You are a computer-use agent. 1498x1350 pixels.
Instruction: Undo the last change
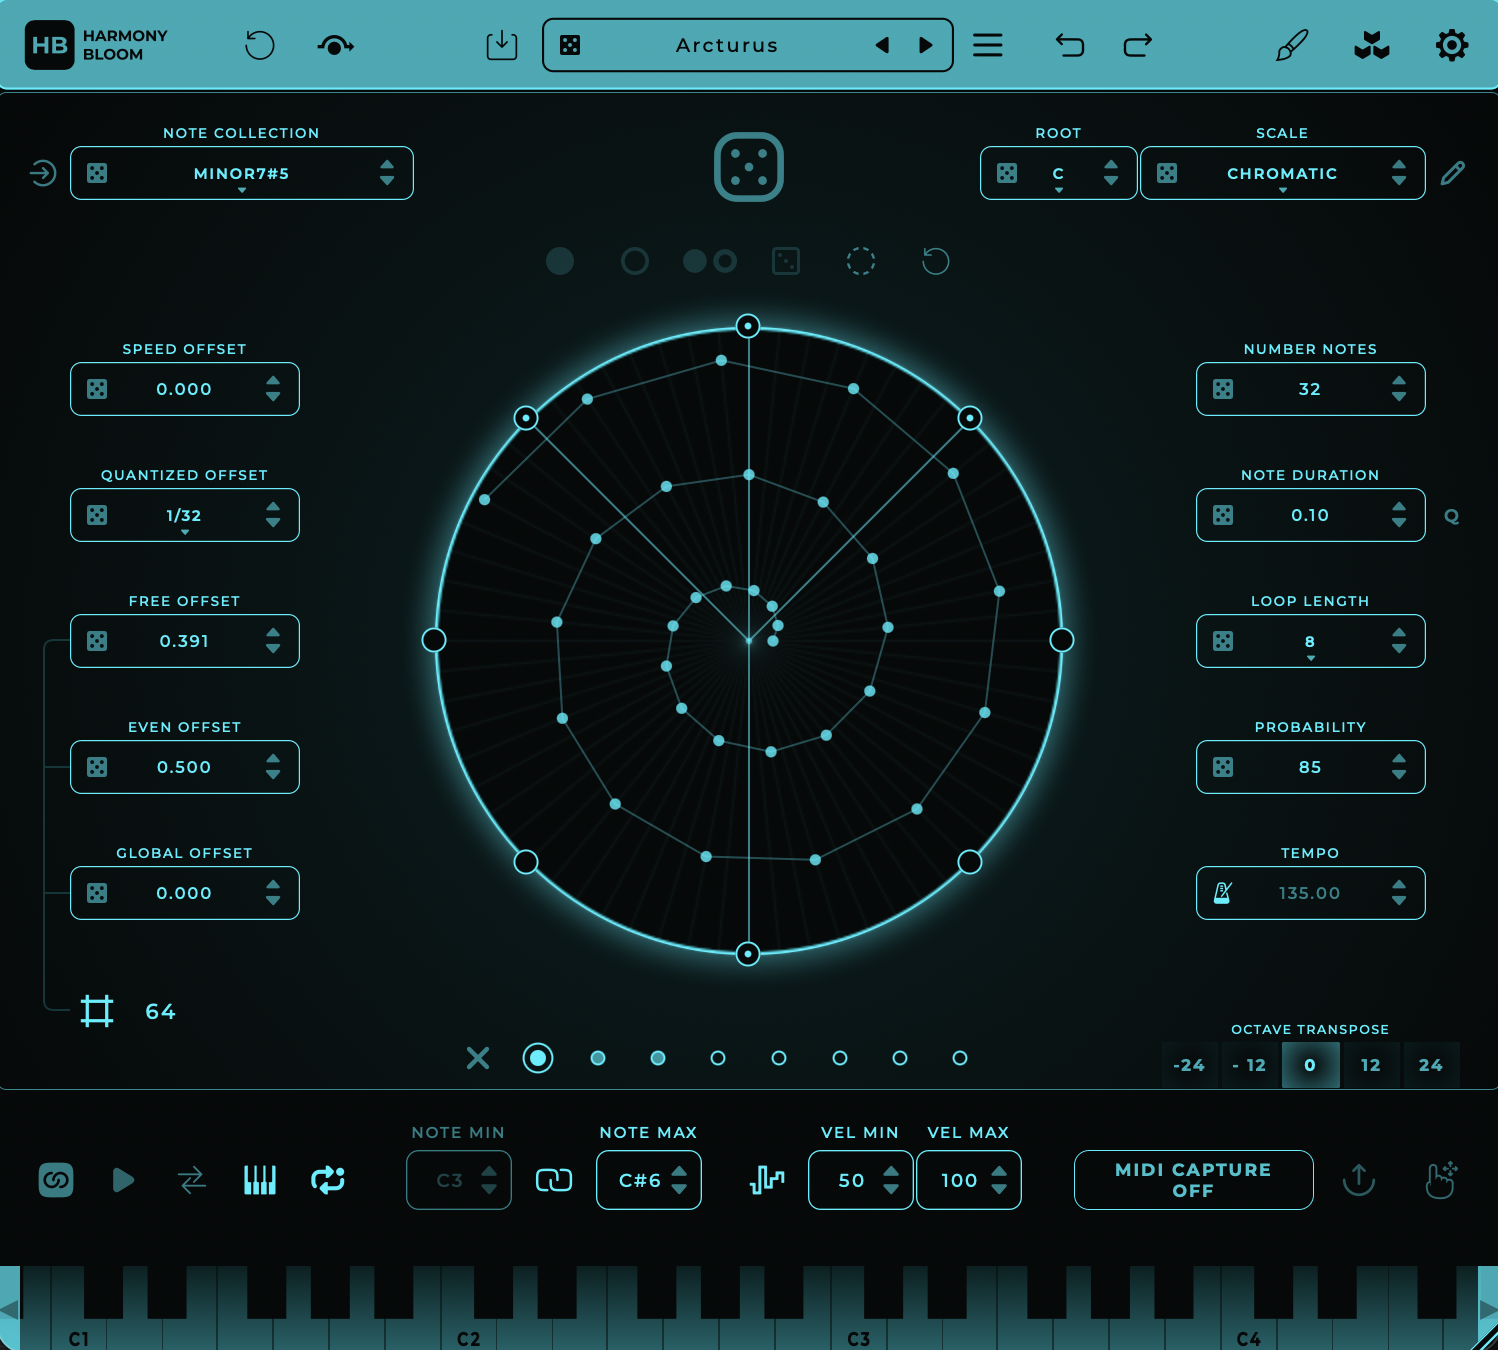pos(1068,45)
